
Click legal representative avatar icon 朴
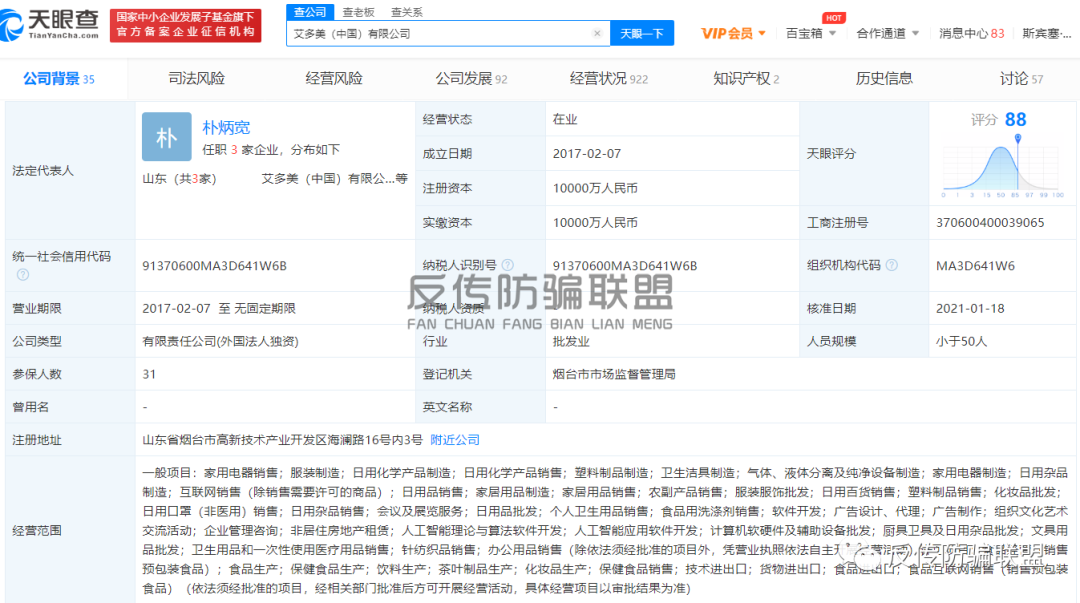point(166,136)
